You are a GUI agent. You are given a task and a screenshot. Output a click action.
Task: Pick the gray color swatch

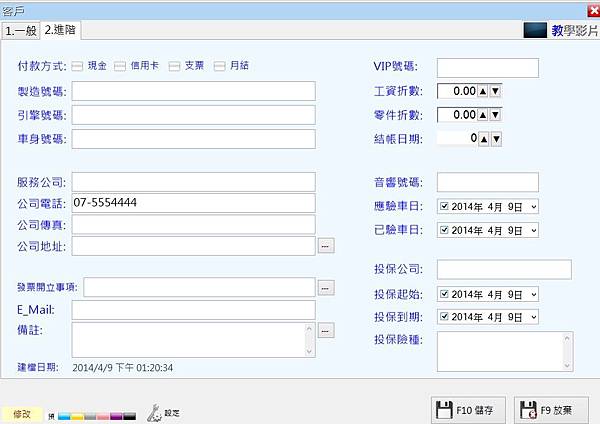(90, 416)
